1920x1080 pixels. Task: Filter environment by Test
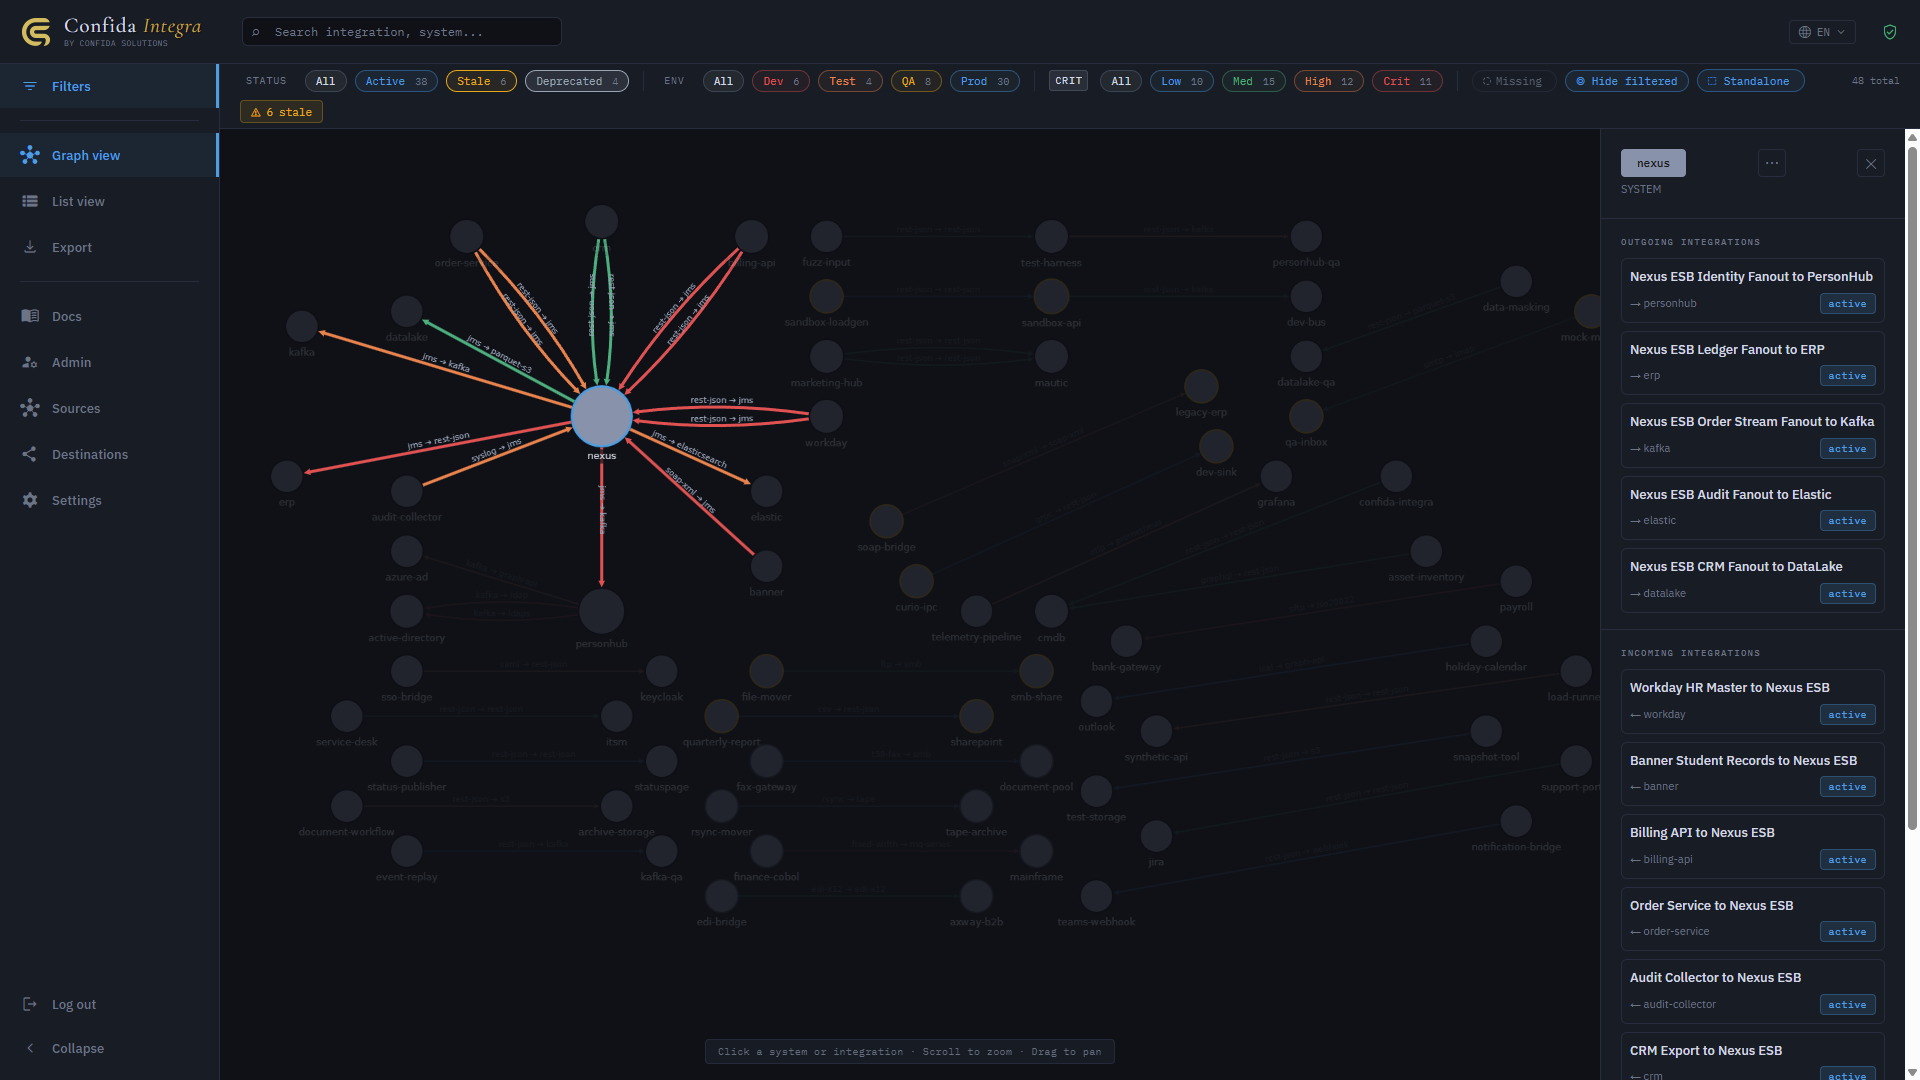[x=850, y=81]
